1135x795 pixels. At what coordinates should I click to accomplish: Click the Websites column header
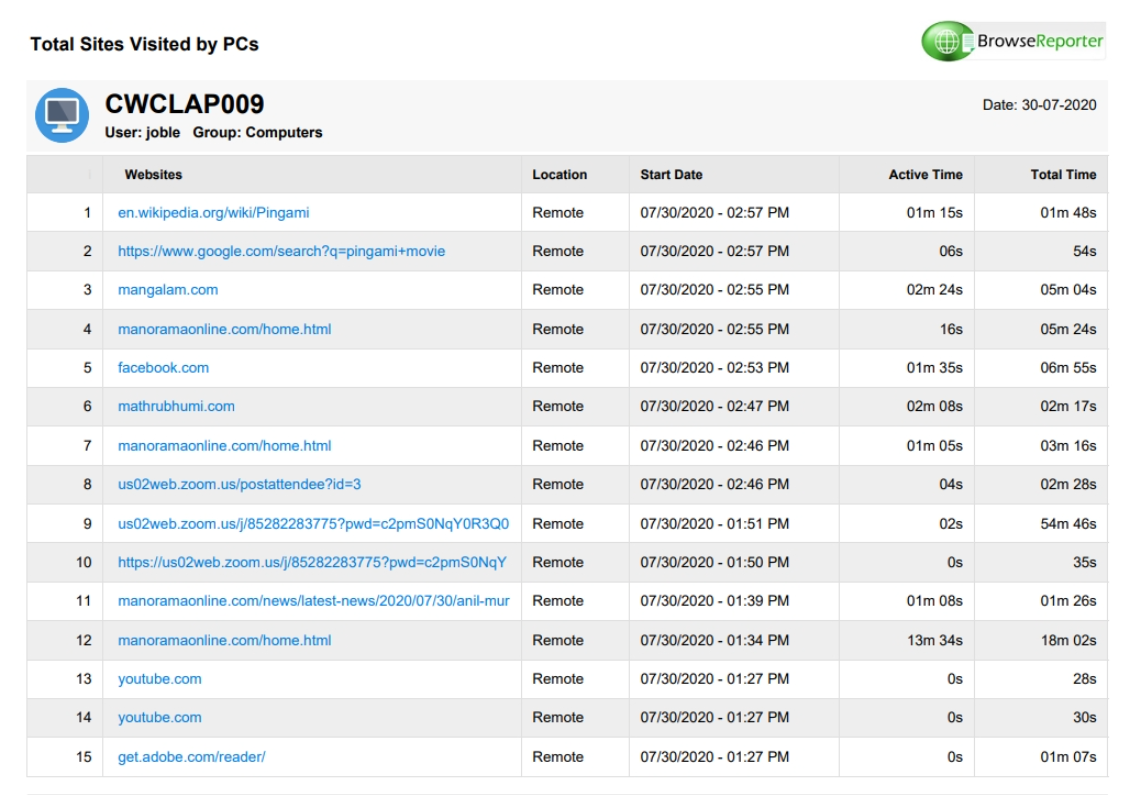153,174
